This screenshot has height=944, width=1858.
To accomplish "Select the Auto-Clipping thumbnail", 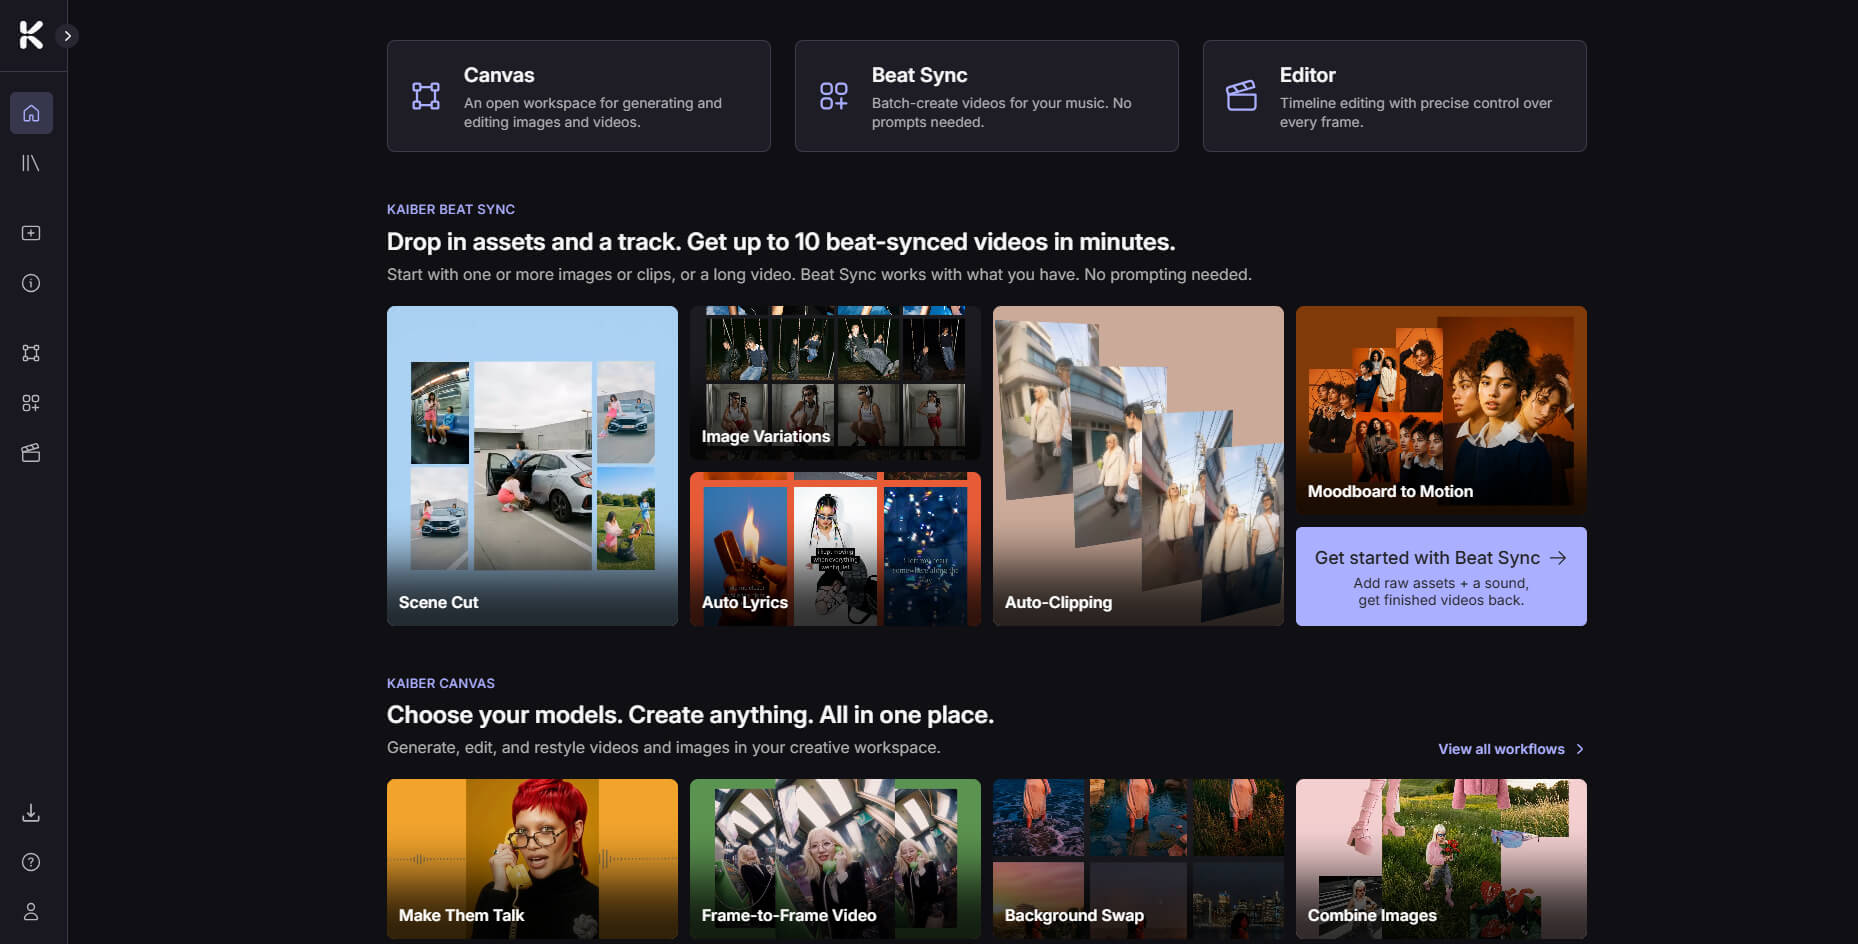I will point(1138,466).
